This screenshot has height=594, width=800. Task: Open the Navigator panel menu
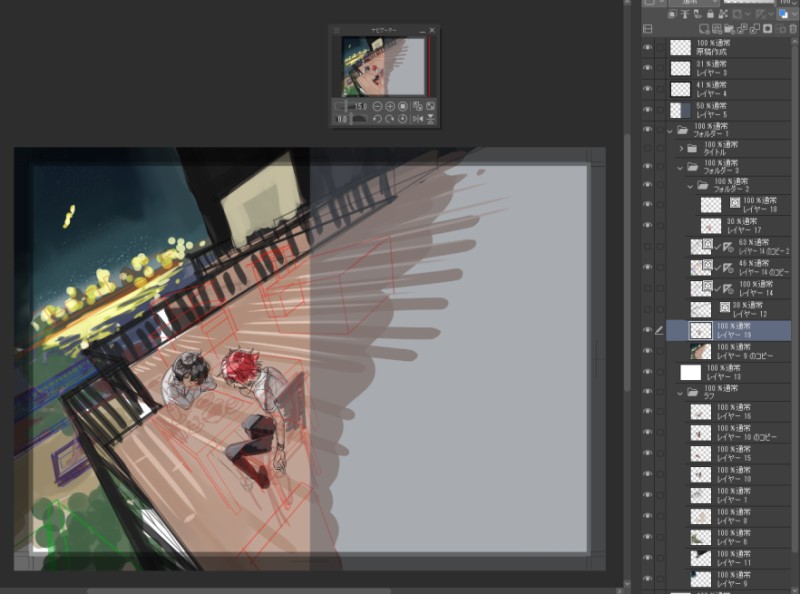[x=336, y=31]
